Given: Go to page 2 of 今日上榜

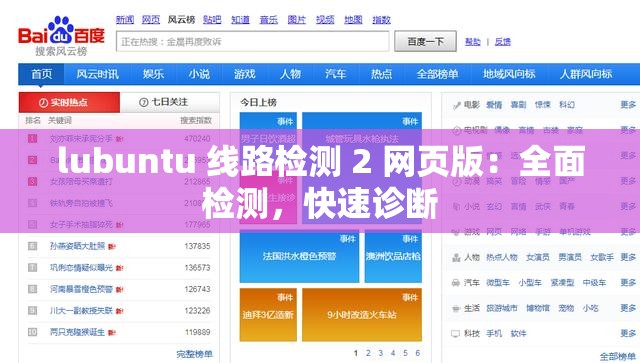Looking at the screenshot, I should 368,353.
